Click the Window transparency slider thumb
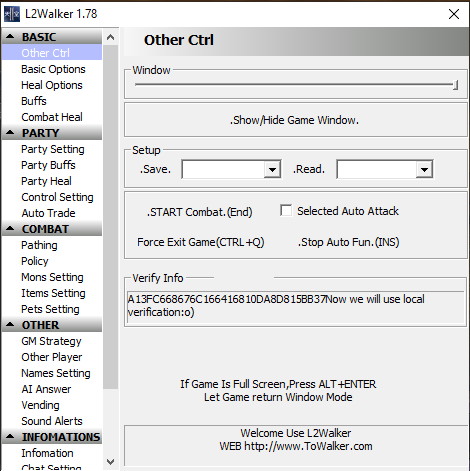Viewport: 470px width, 471px height. click(455, 85)
